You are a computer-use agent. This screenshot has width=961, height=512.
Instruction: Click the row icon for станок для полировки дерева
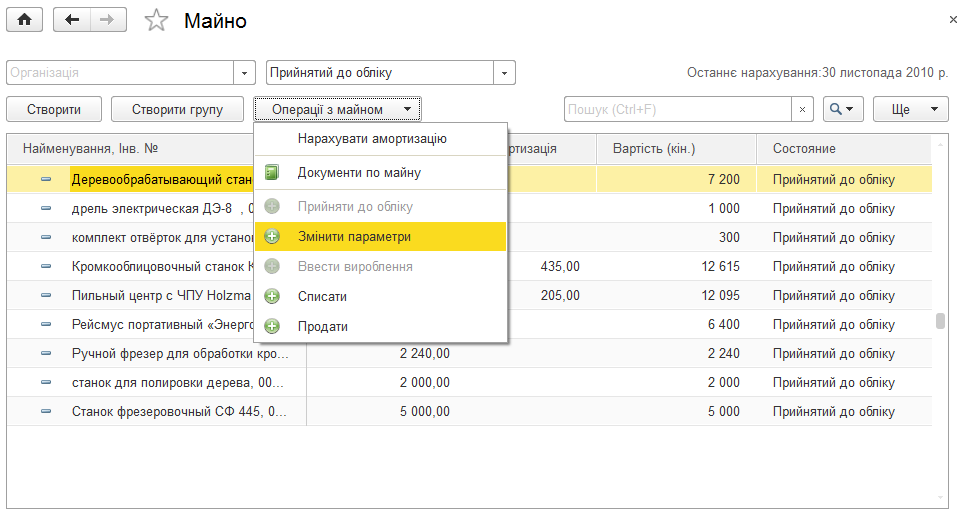coord(46,382)
